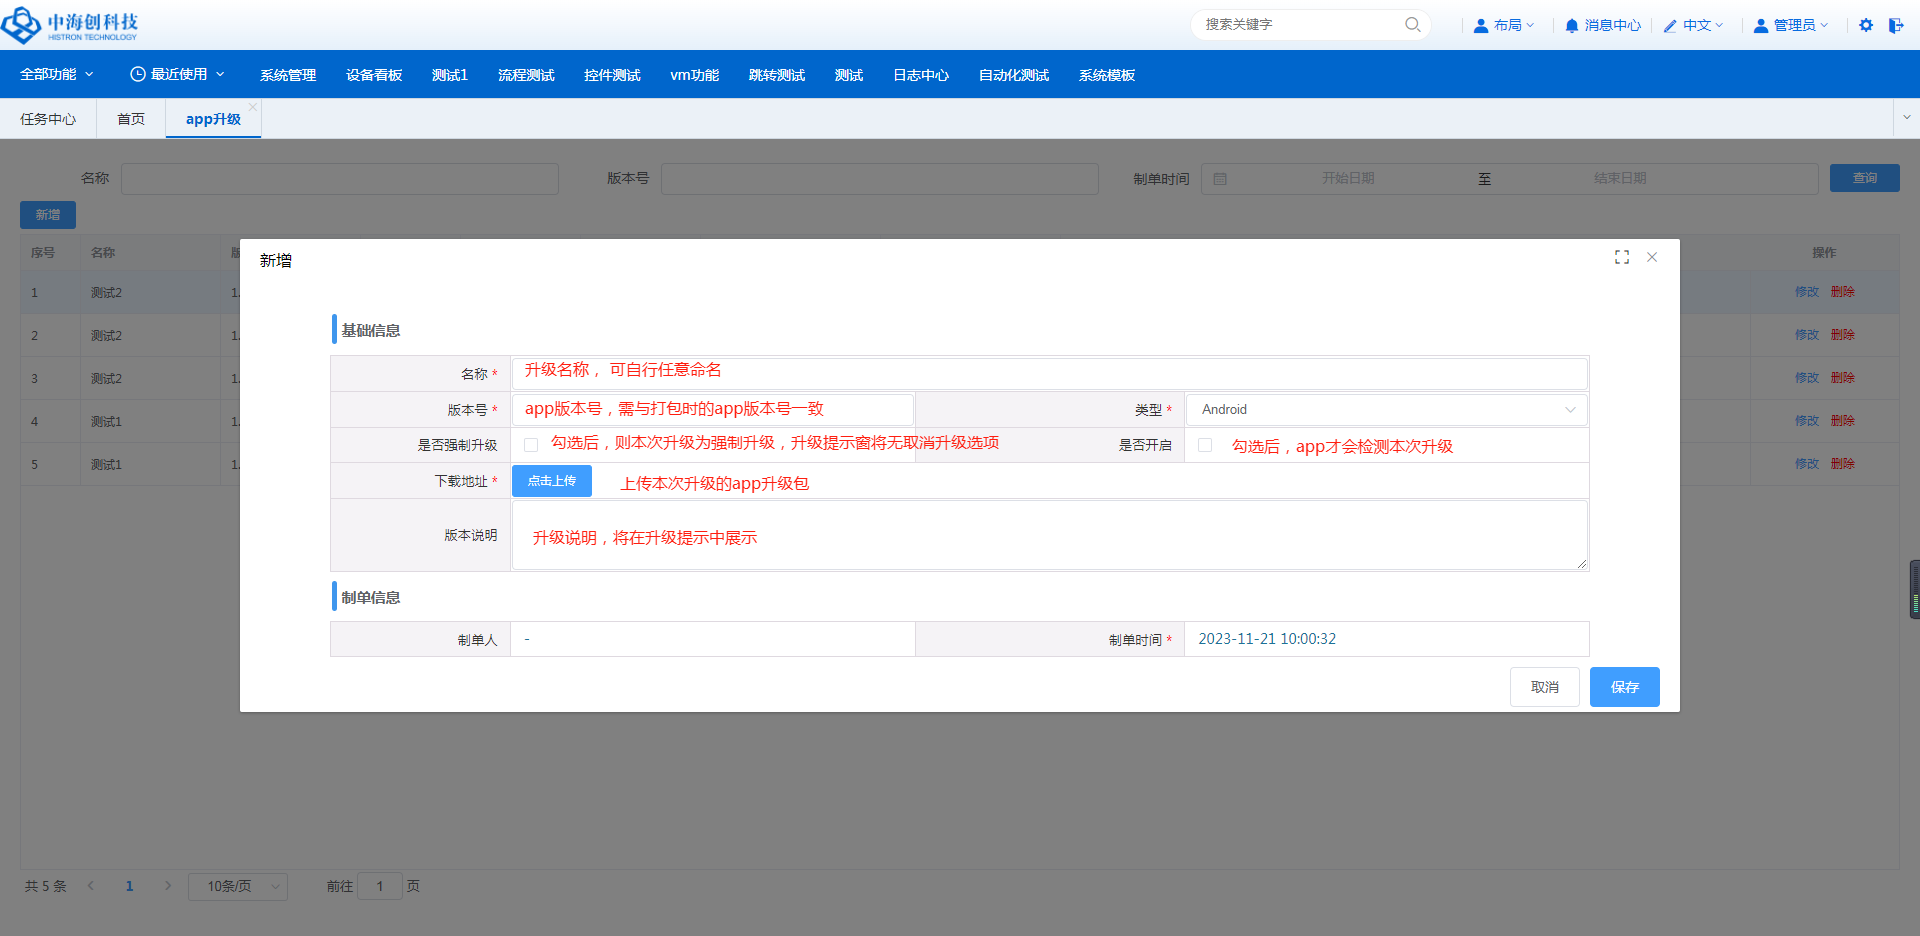This screenshot has height=936, width=1920.
Task: Click the calendar icon in date filter
Action: tap(1220, 179)
